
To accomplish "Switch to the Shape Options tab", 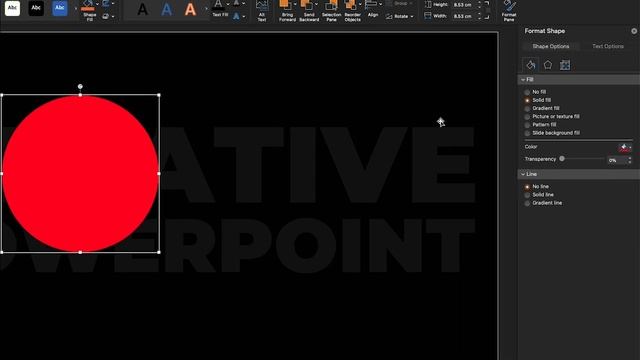I will pos(551,47).
